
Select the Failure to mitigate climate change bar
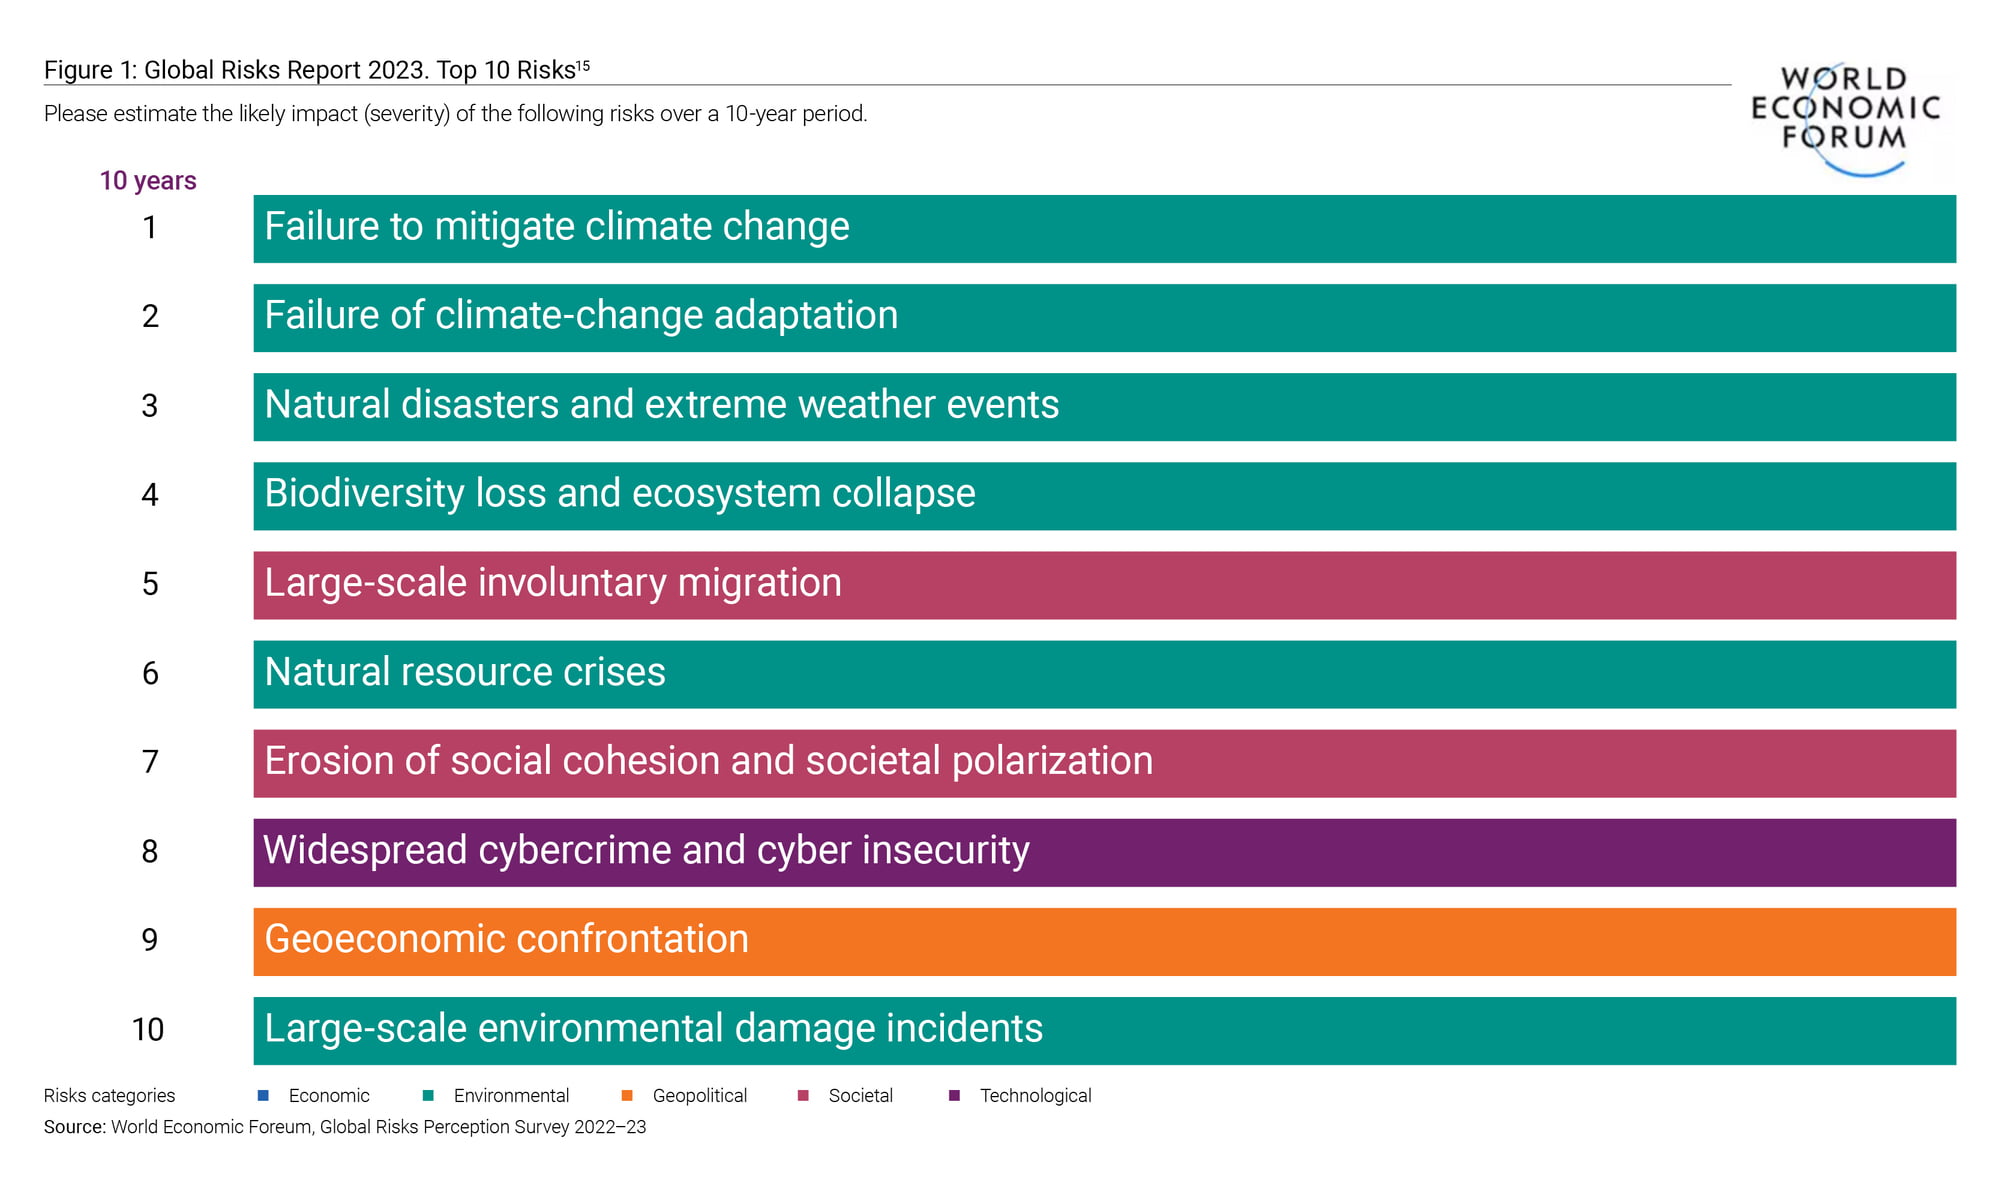(1104, 229)
